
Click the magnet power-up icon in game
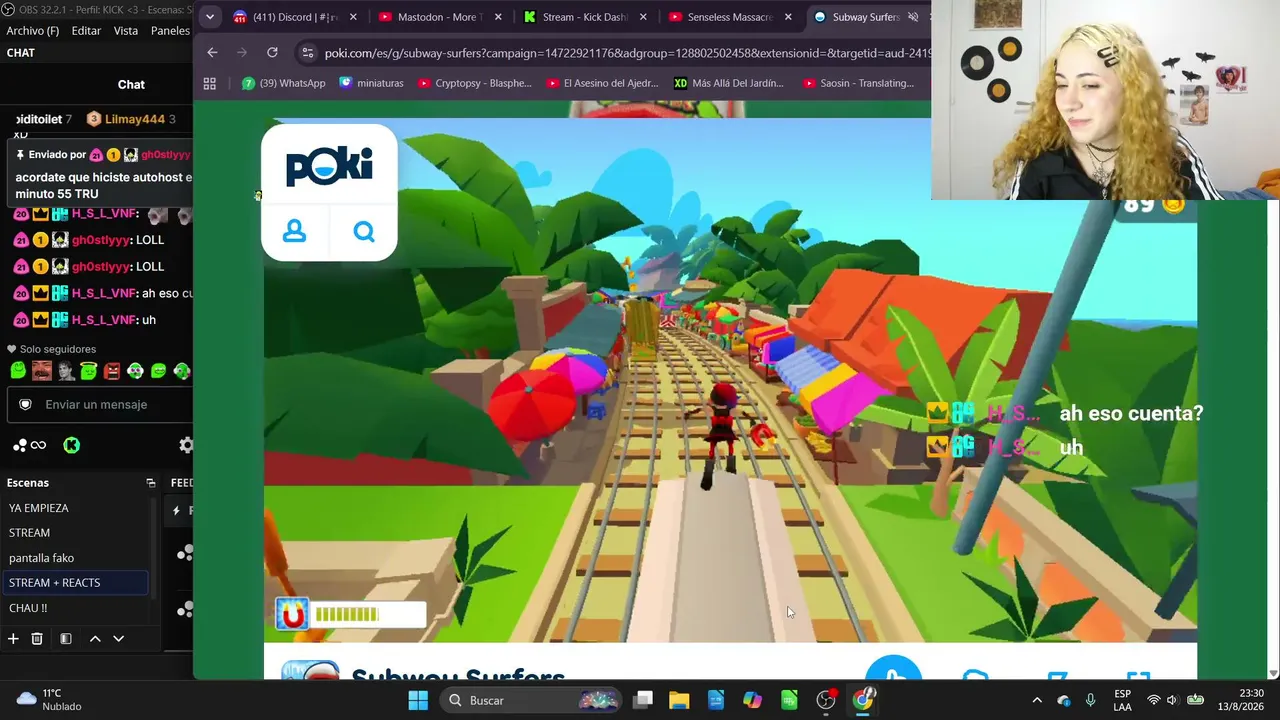click(x=292, y=614)
